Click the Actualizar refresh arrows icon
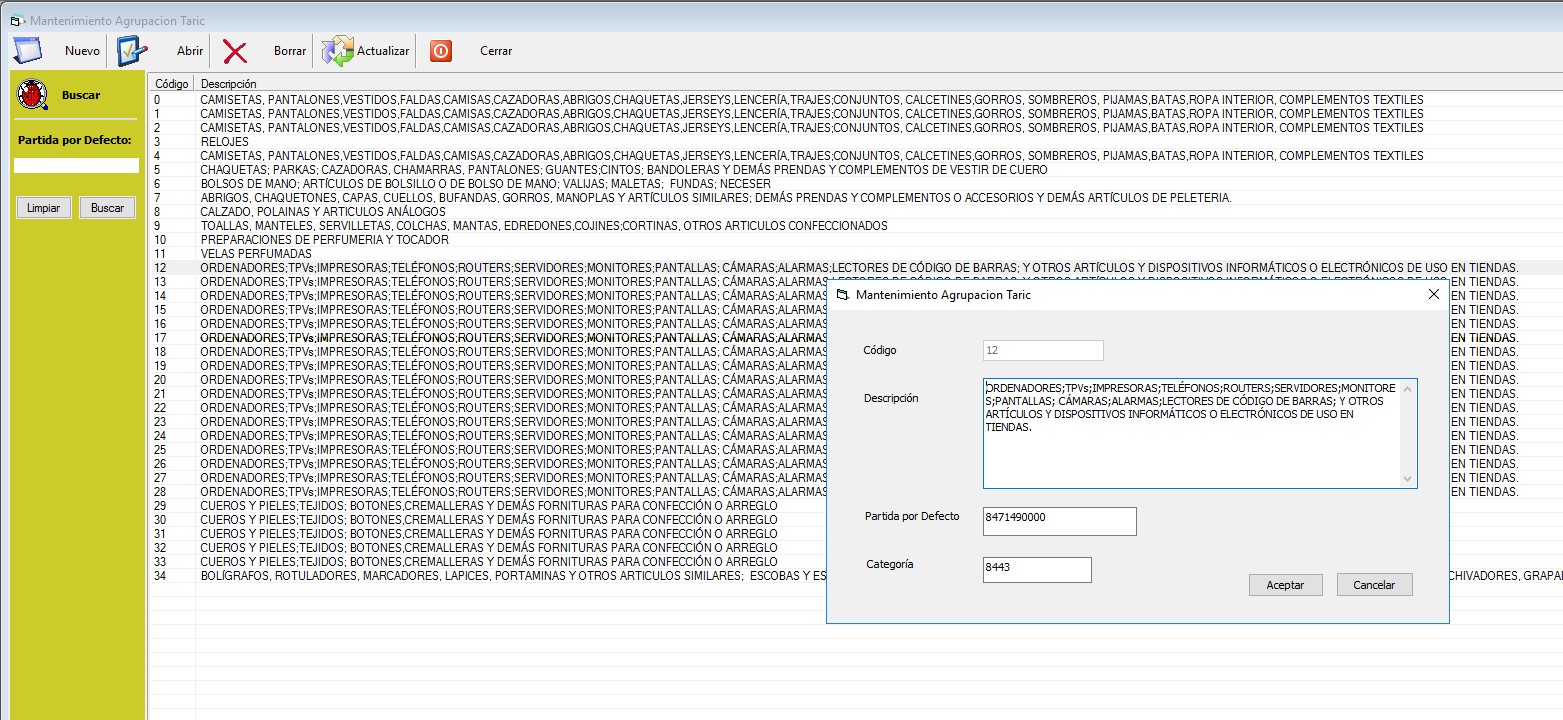The height and width of the screenshot is (720, 1563). coord(338,51)
